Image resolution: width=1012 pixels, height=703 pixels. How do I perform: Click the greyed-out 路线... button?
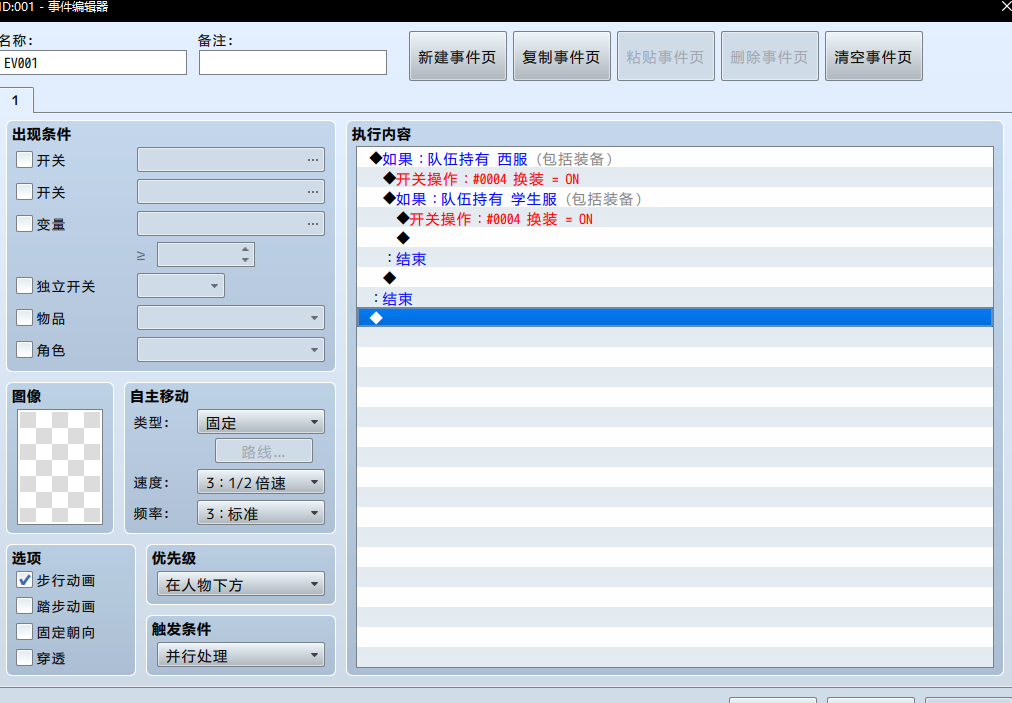pos(263,451)
